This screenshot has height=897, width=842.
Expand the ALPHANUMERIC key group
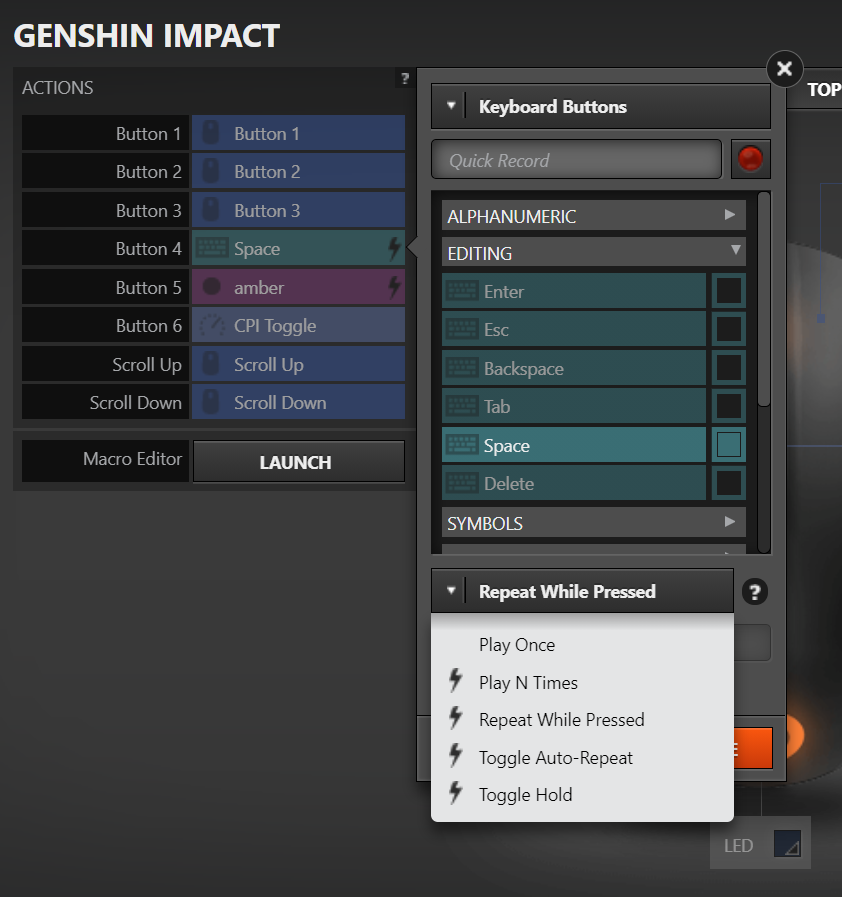[594, 216]
